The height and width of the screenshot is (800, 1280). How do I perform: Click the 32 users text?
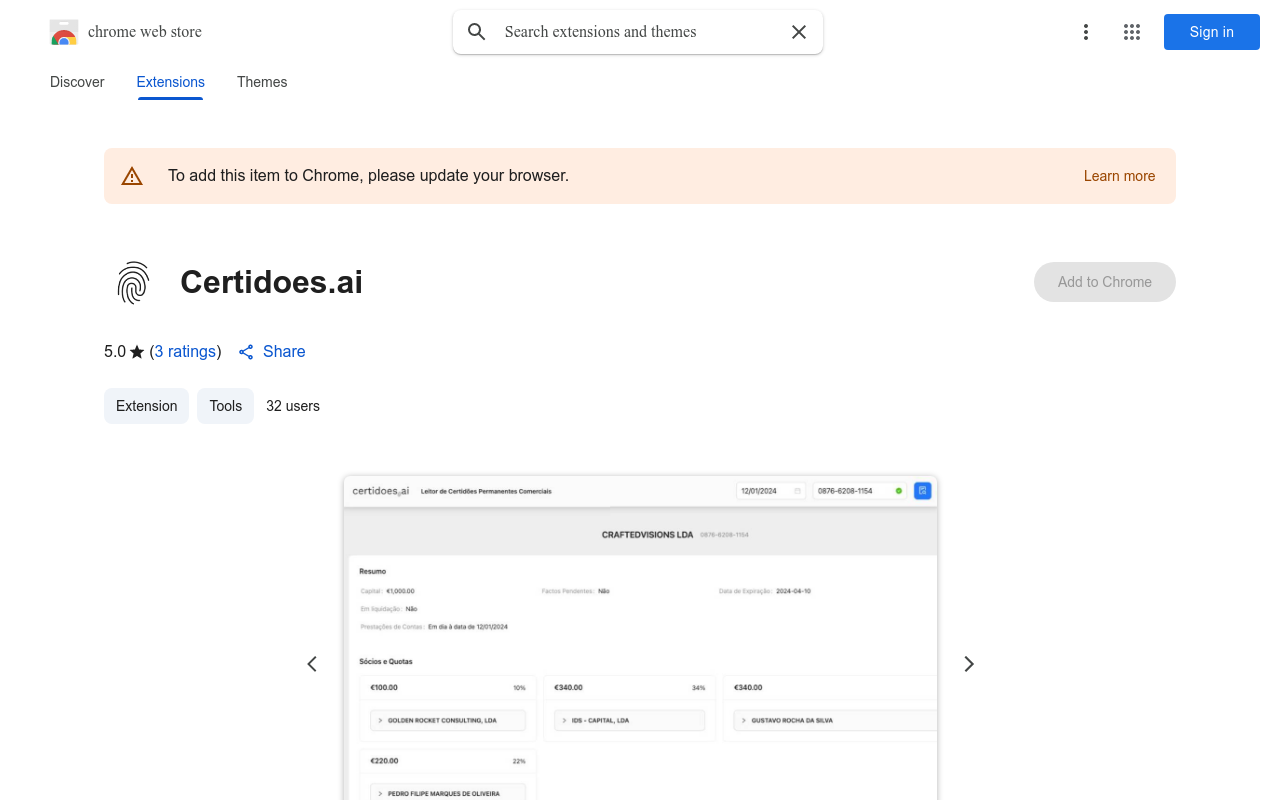[293, 406]
